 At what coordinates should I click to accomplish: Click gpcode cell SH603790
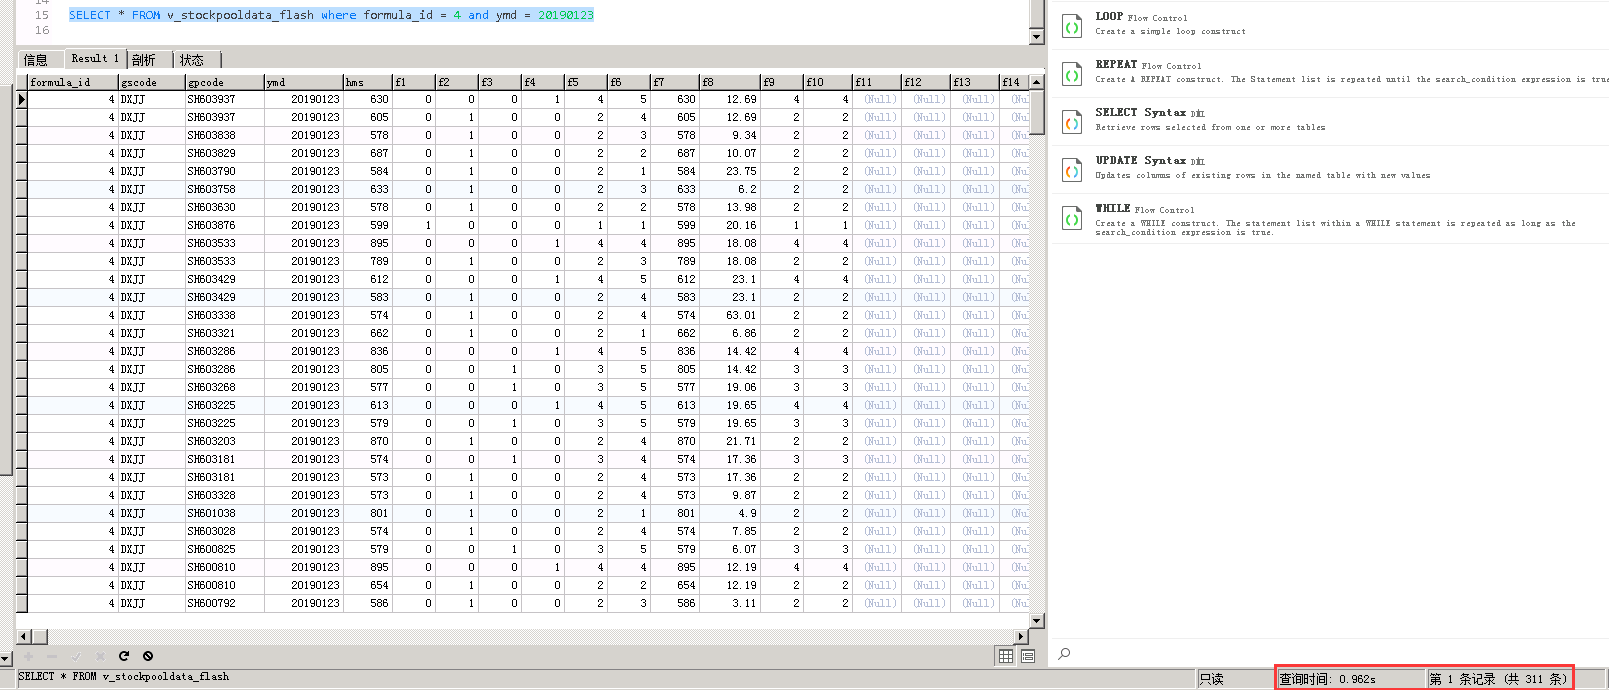tap(224, 171)
